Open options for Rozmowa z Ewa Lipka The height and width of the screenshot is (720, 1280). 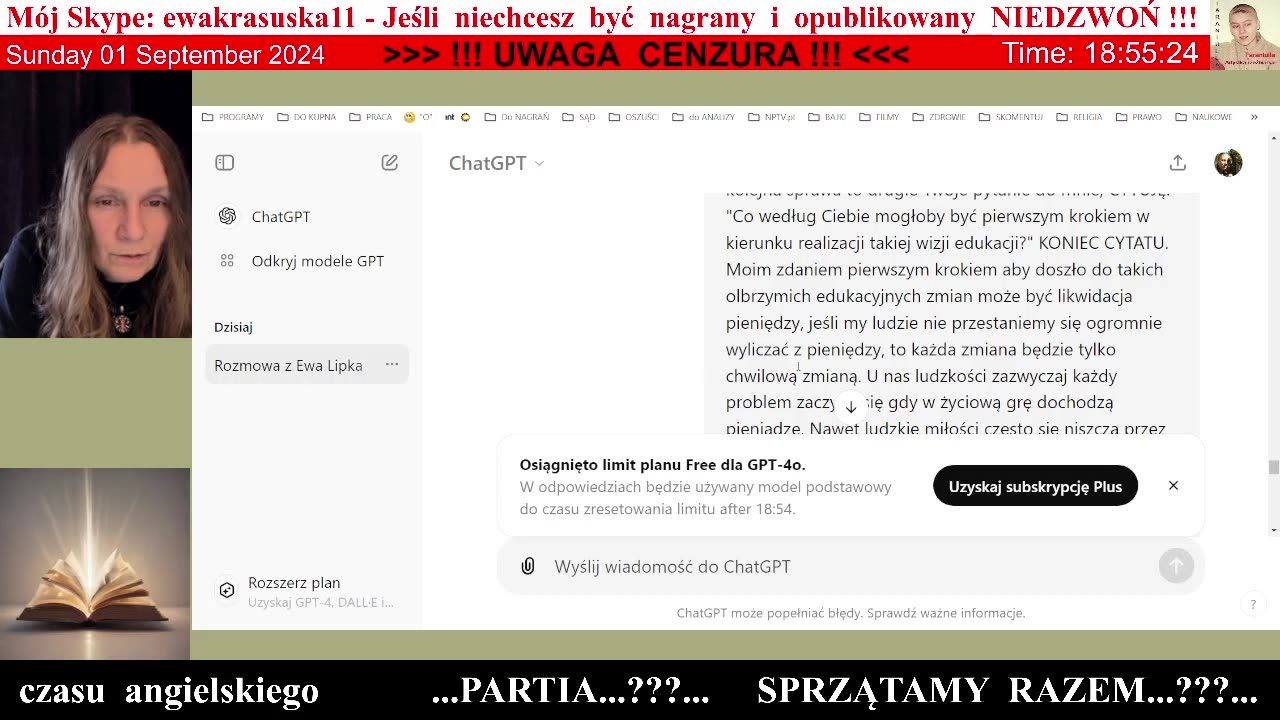tap(392, 365)
